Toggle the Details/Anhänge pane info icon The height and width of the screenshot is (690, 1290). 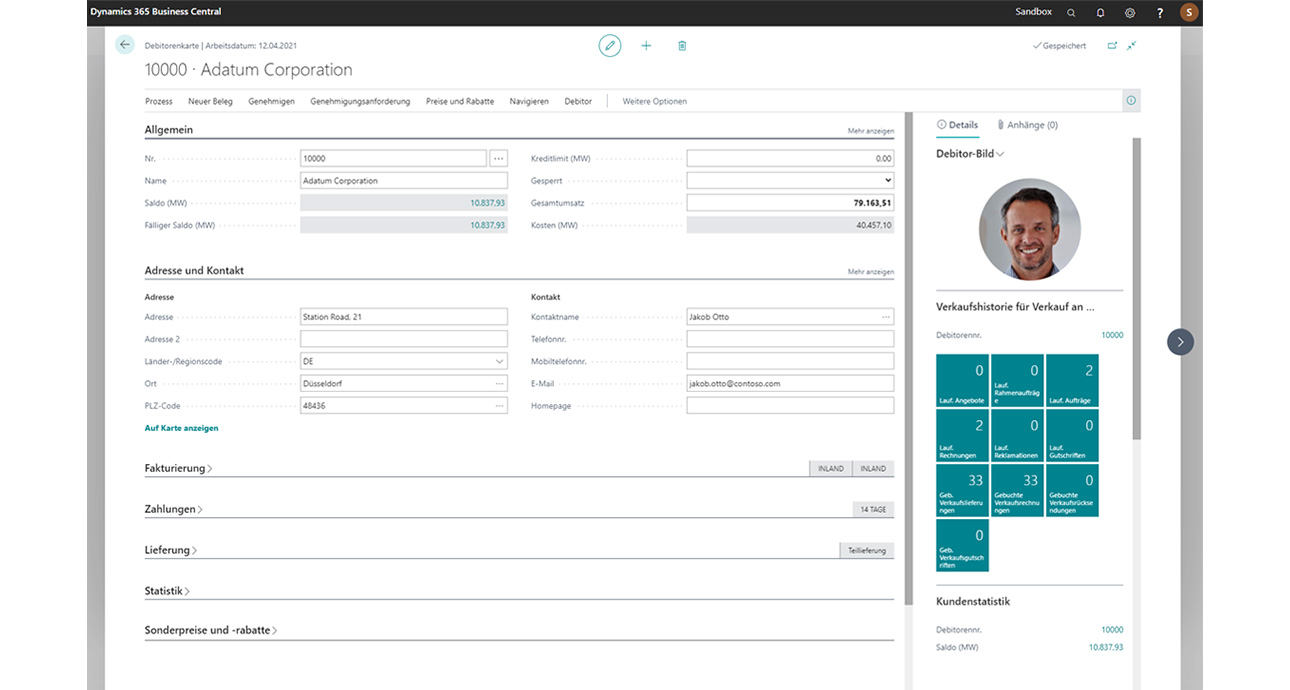pos(1131,100)
